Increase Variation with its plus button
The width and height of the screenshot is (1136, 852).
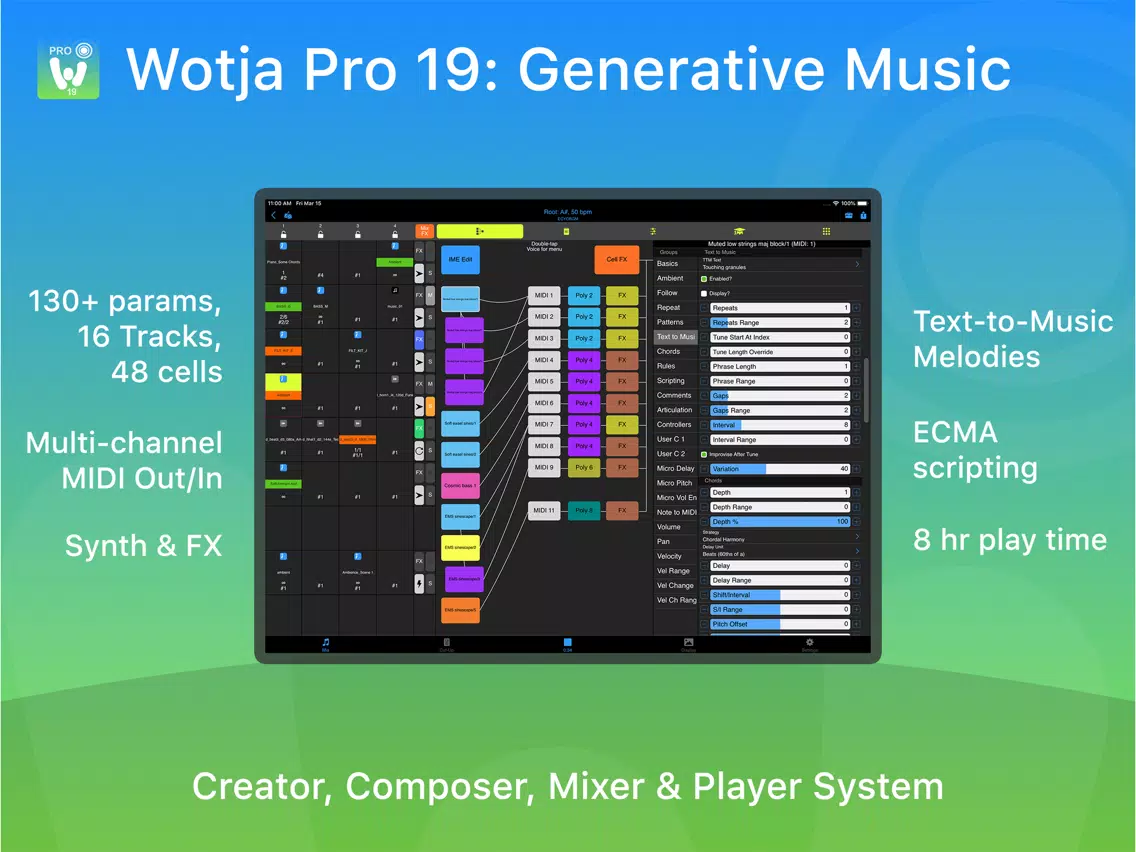pos(856,469)
